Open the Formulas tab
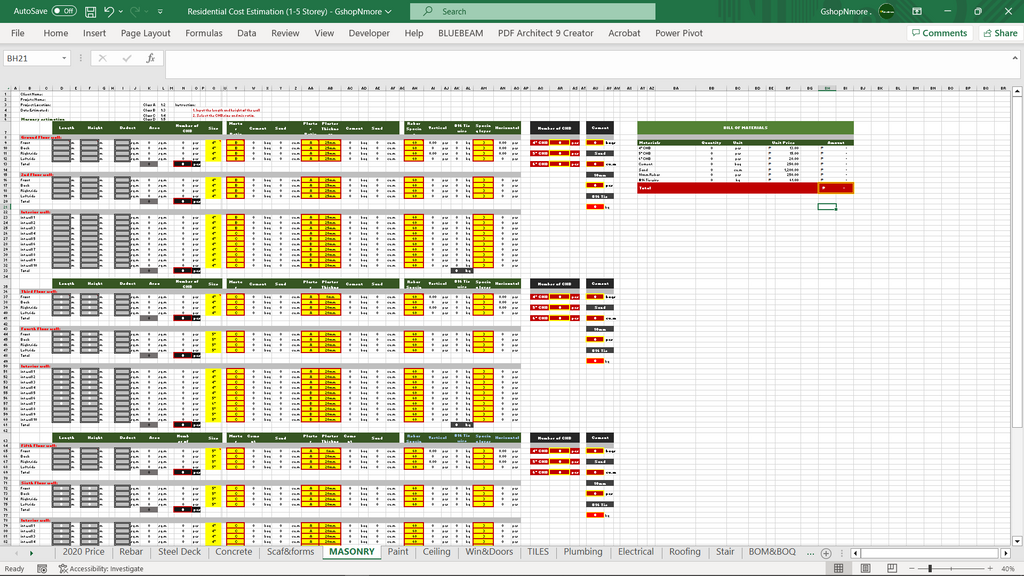 tap(204, 33)
